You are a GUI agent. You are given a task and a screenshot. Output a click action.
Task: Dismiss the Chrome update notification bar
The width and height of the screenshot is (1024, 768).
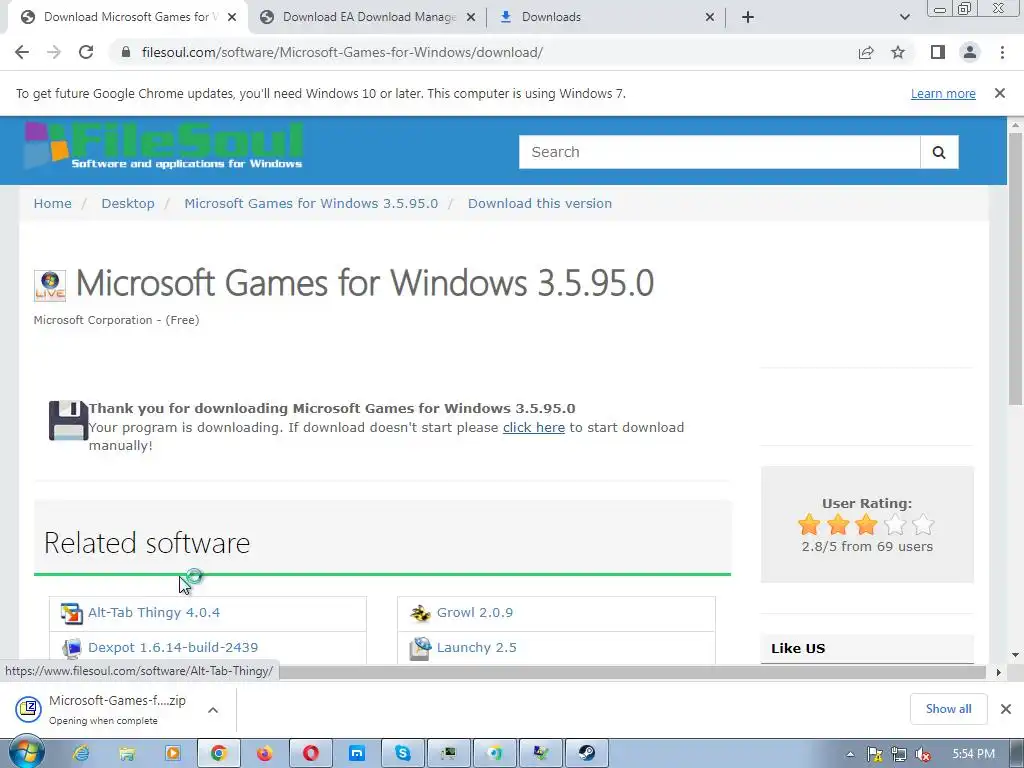tap(1000, 93)
